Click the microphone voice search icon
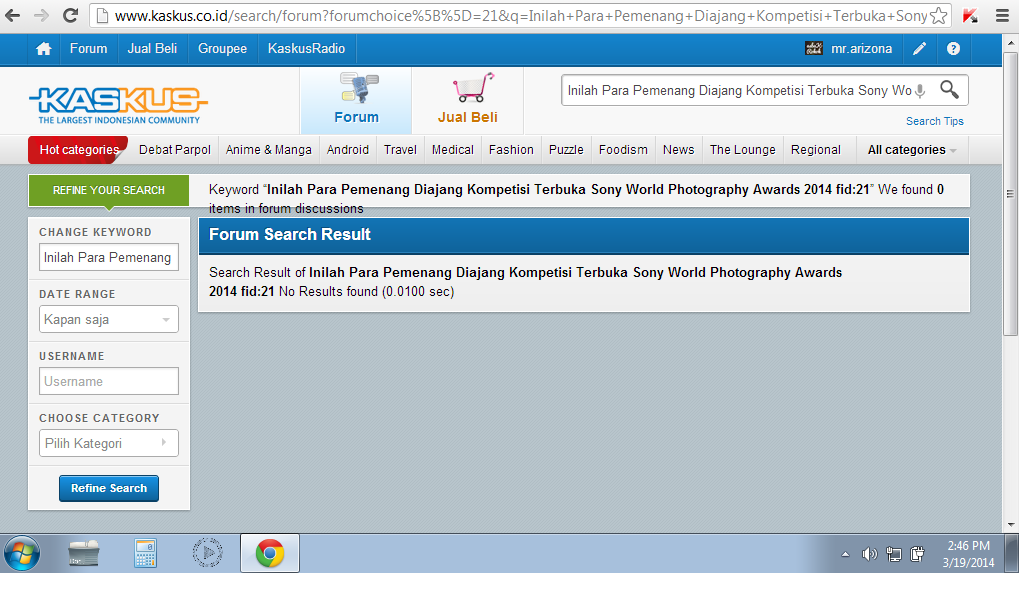The image size is (1024, 600). pyautogui.click(x=920, y=91)
